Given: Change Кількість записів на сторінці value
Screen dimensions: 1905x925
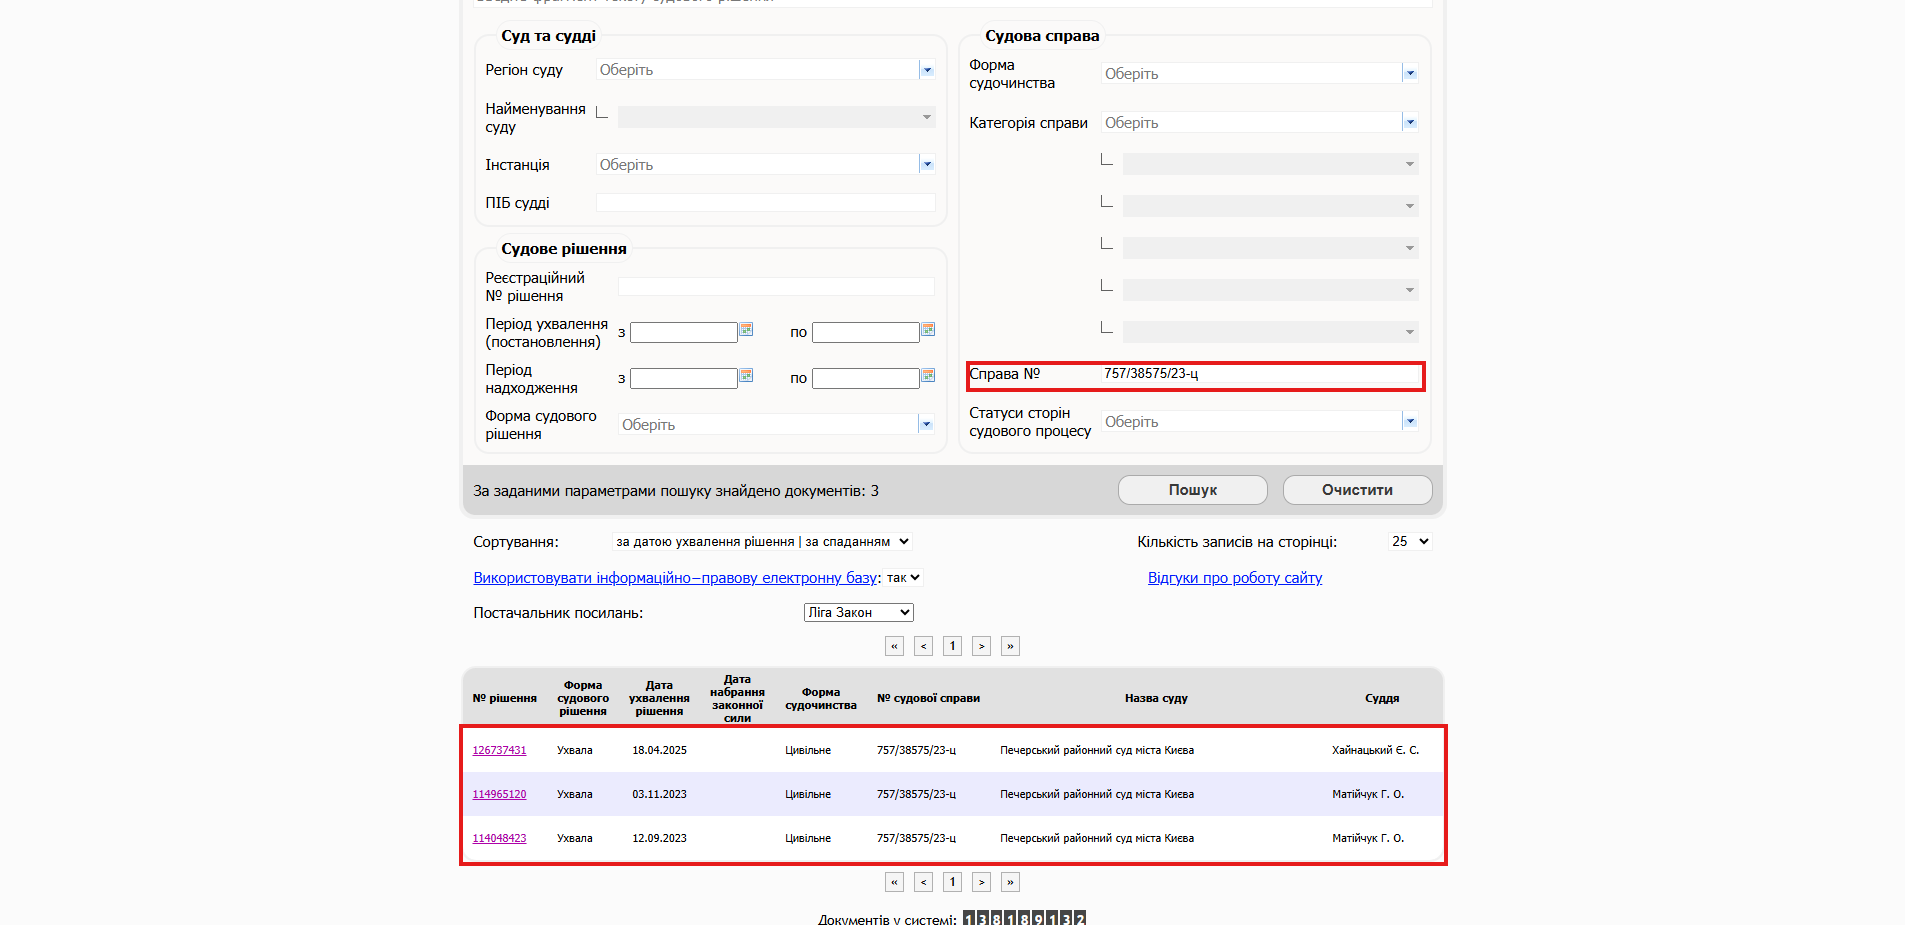Looking at the screenshot, I should point(1410,541).
